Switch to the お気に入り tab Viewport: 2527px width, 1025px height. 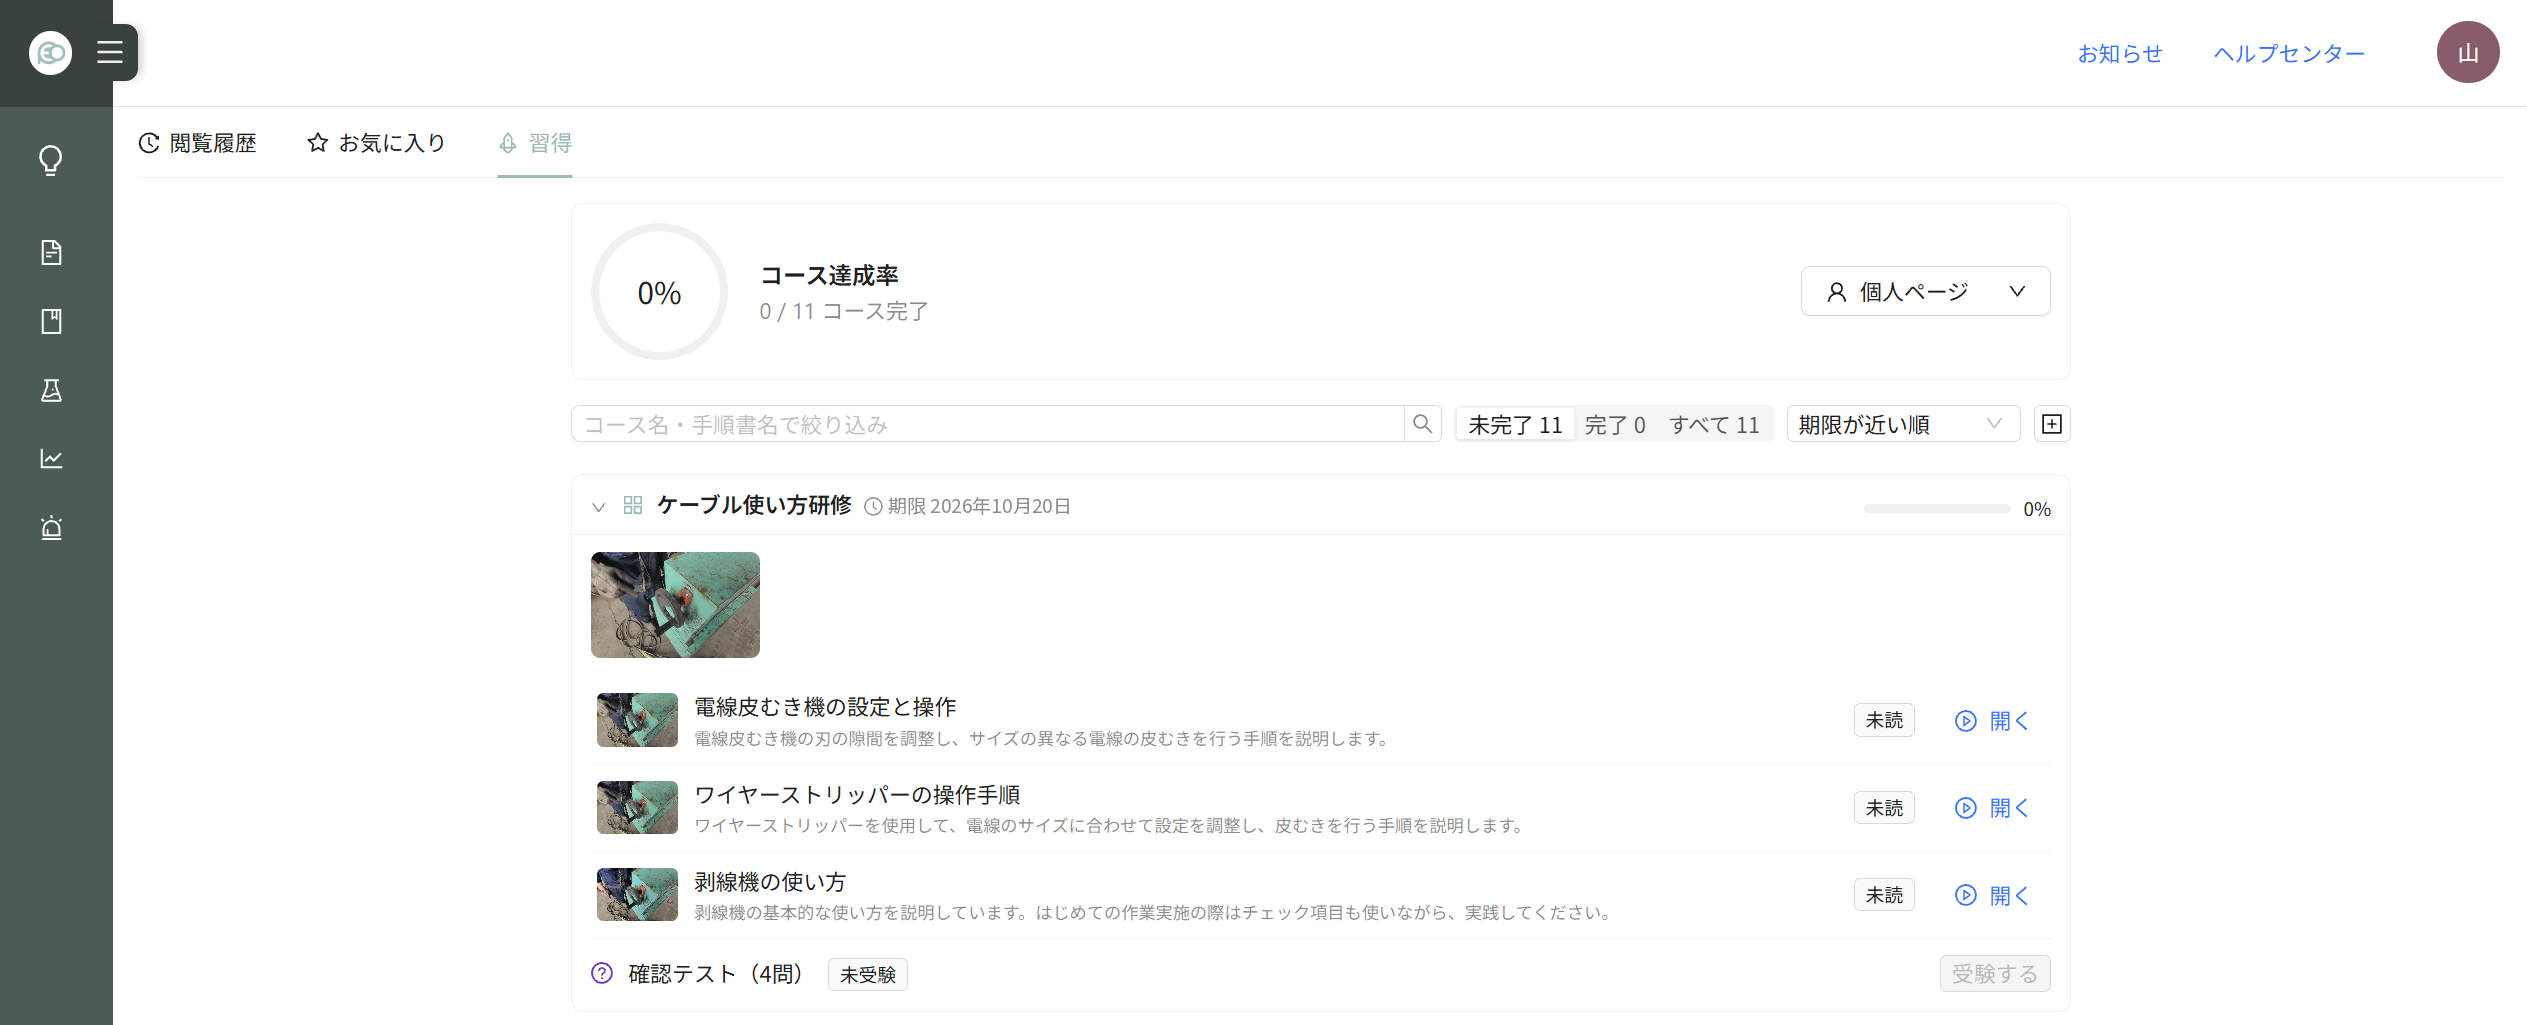pyautogui.click(x=376, y=143)
